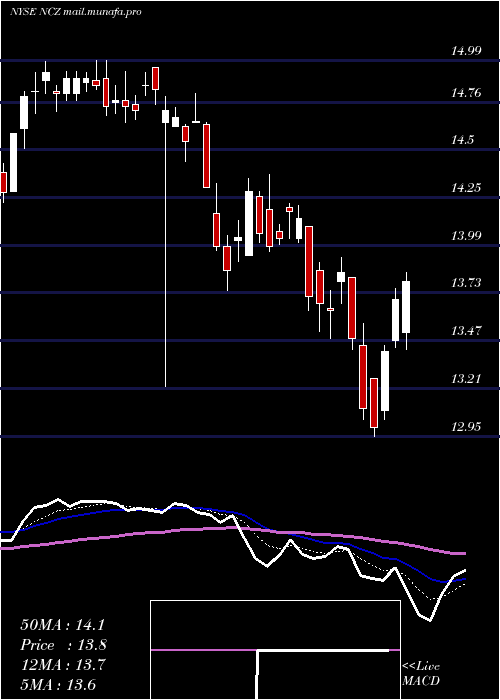Click the Price : 13.8 readout
Image resolution: width=500 pixels, height=700 pixels.
coord(63,645)
